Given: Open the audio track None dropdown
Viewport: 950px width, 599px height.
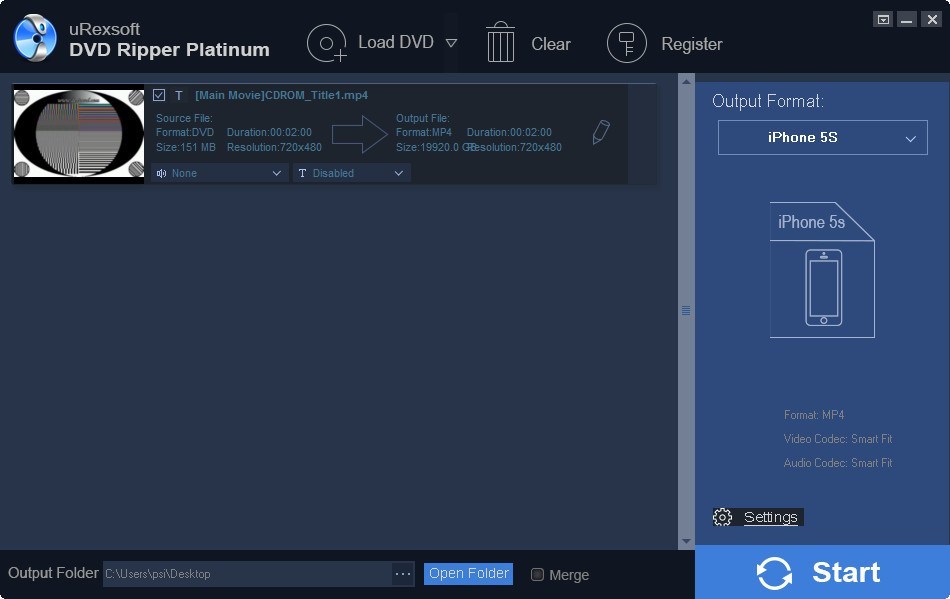Looking at the screenshot, I should [219, 173].
